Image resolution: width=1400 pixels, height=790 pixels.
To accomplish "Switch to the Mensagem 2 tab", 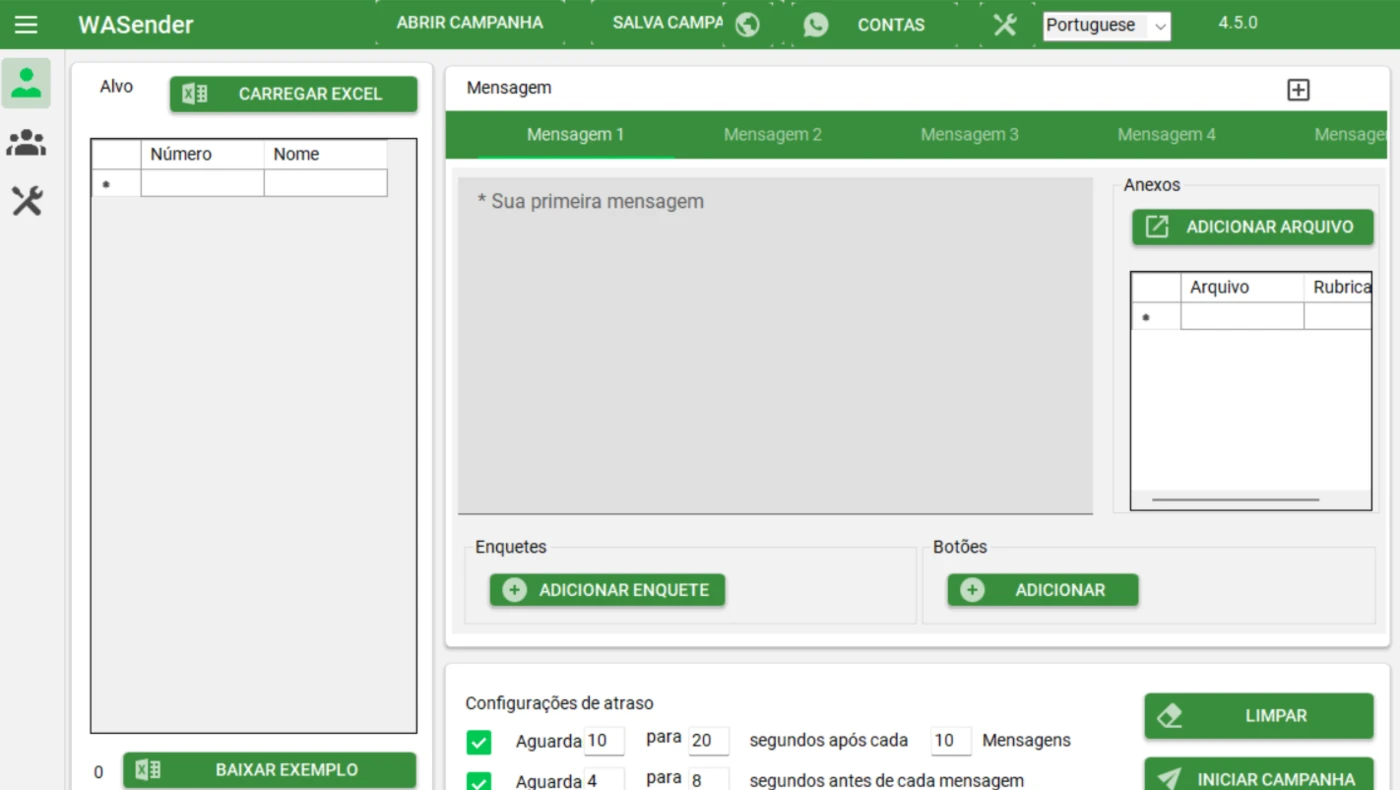I will [x=772, y=135].
